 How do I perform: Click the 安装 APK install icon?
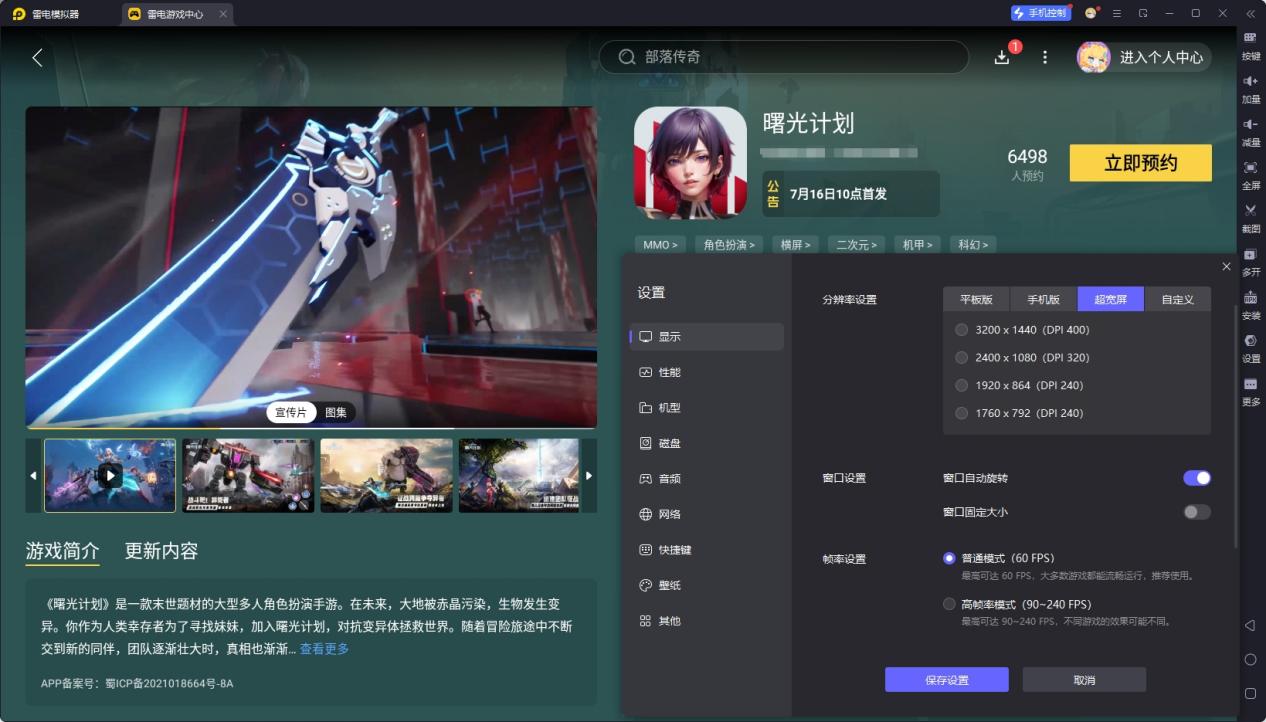click(x=1250, y=297)
